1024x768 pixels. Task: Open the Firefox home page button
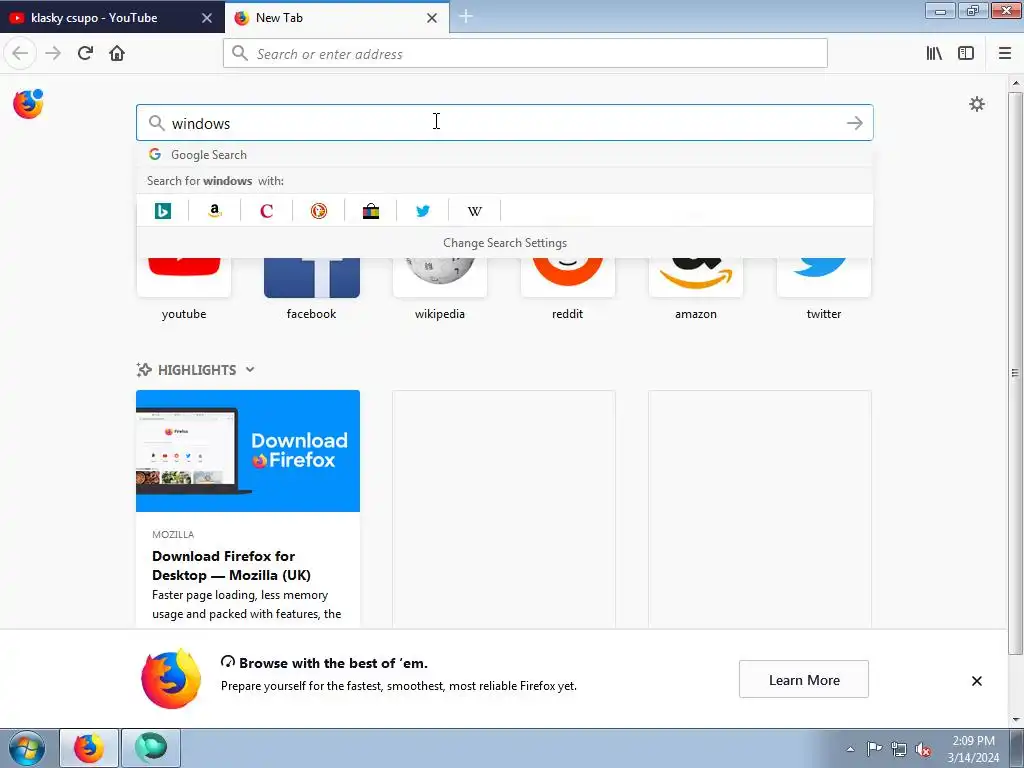[x=117, y=53]
